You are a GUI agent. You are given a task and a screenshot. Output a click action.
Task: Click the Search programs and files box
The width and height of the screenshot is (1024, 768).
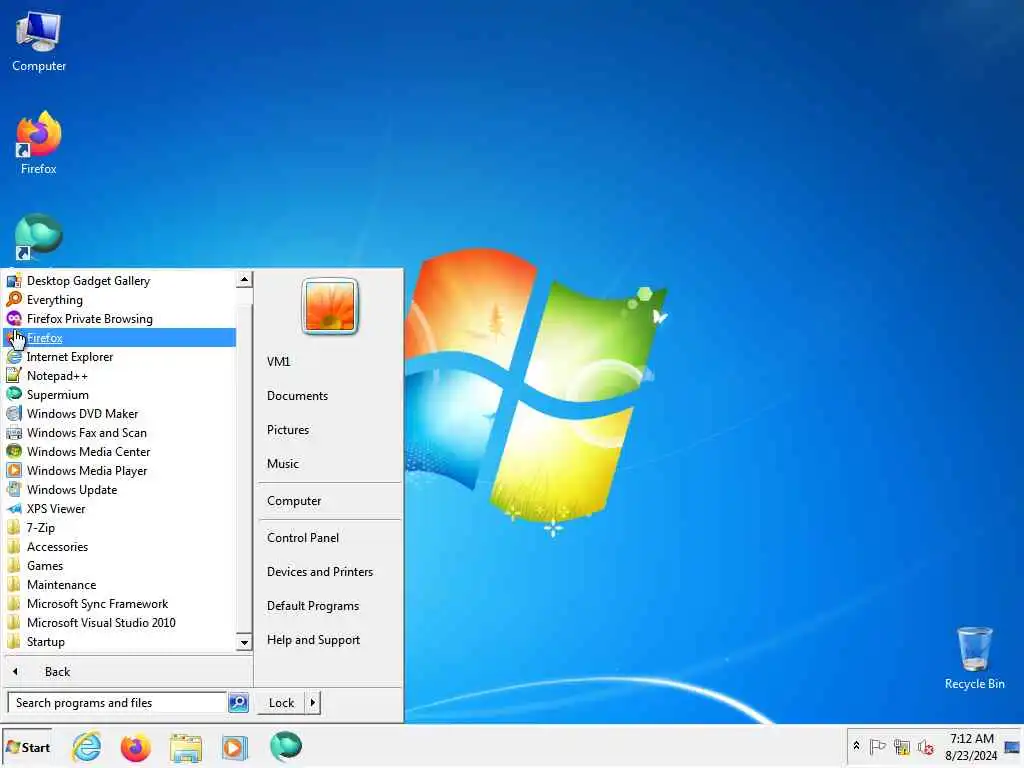[x=116, y=703]
